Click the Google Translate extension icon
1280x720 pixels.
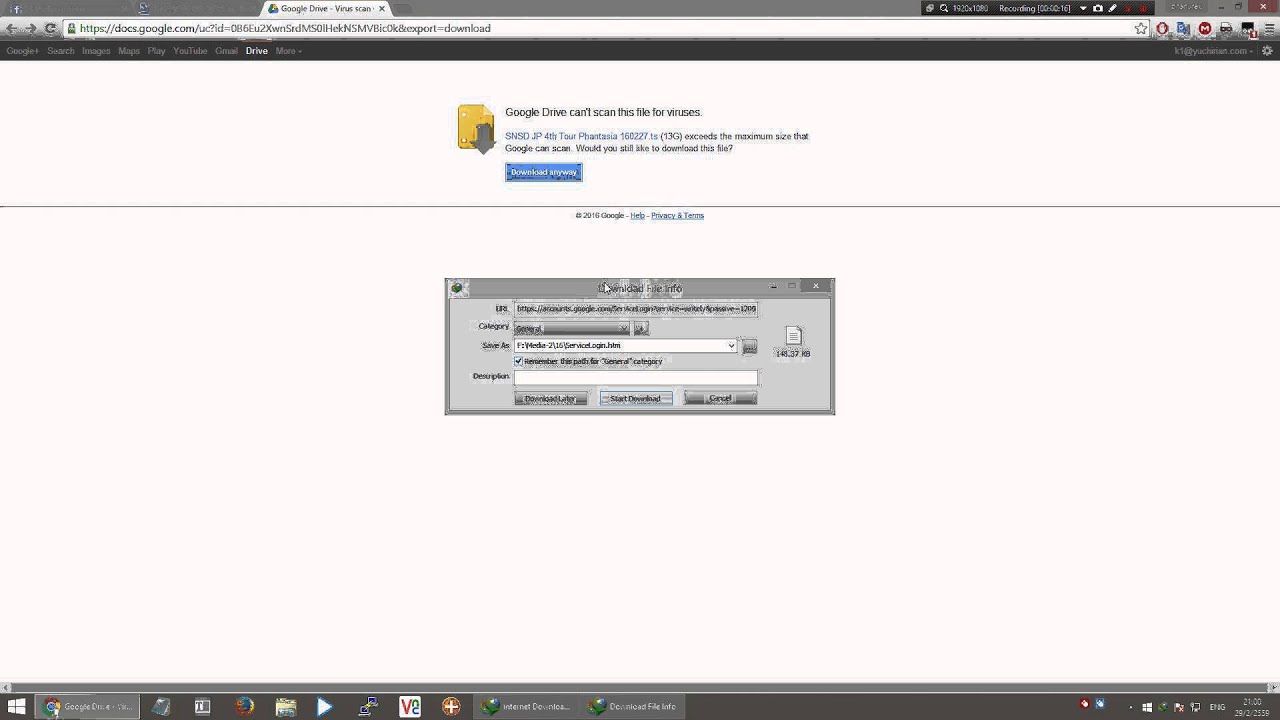(1184, 28)
